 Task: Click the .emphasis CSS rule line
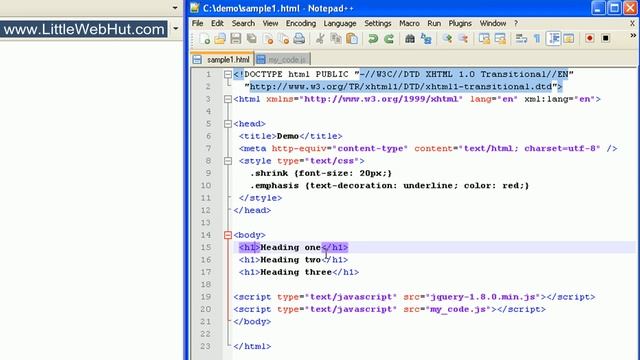(389, 186)
